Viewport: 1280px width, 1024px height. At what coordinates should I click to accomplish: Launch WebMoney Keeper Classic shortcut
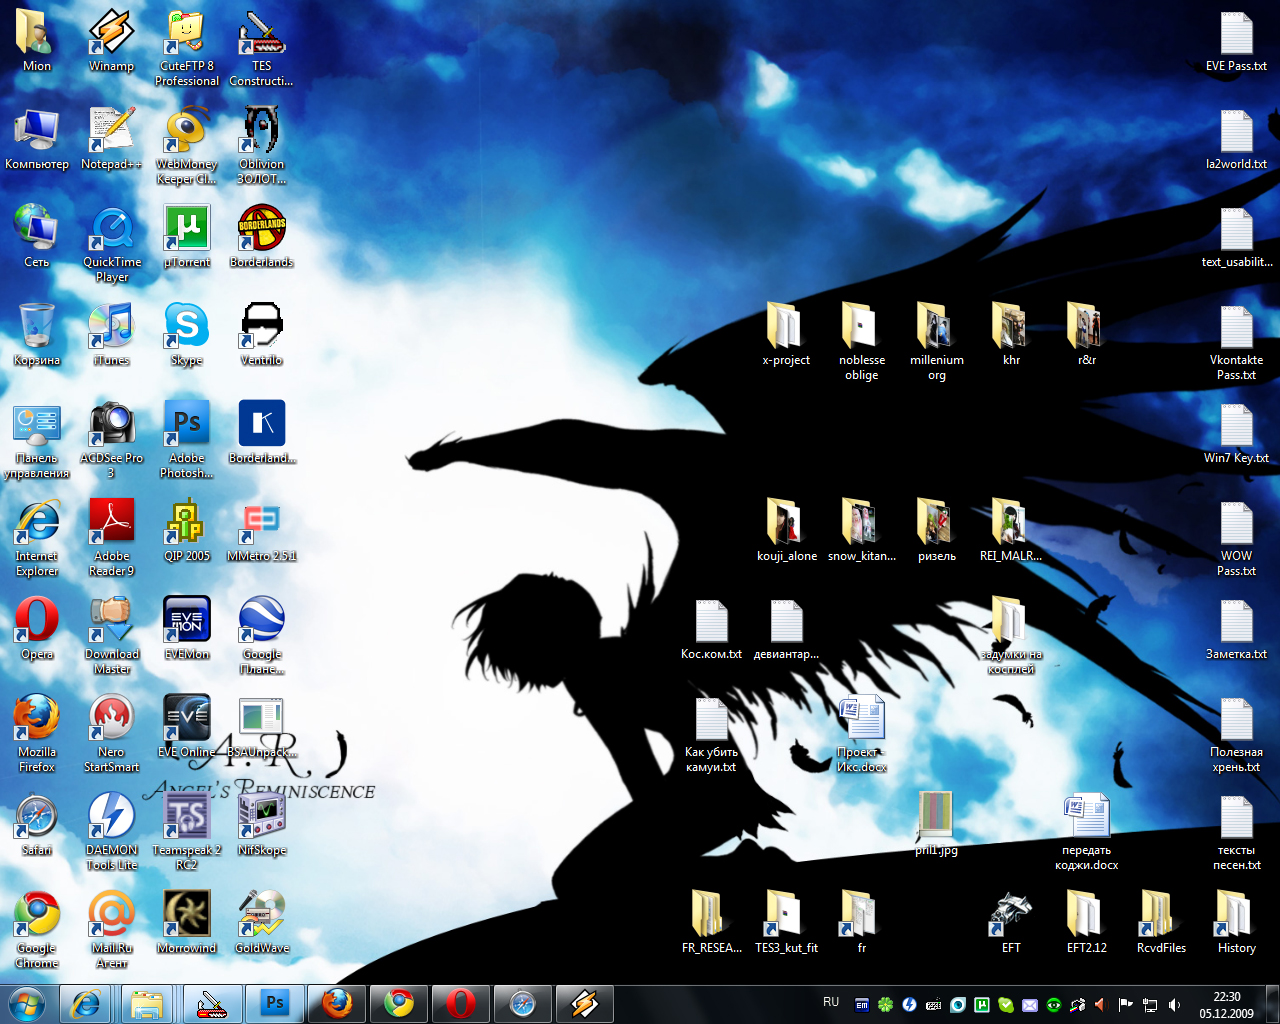coord(187,145)
